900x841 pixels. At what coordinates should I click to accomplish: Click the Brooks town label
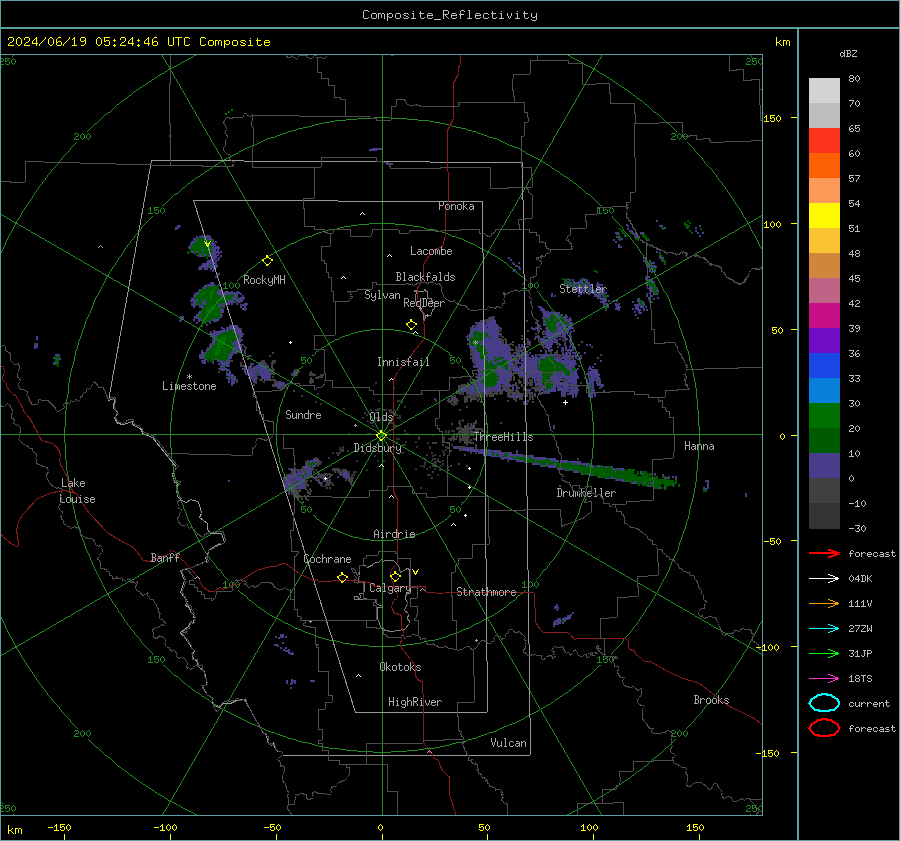coord(711,700)
